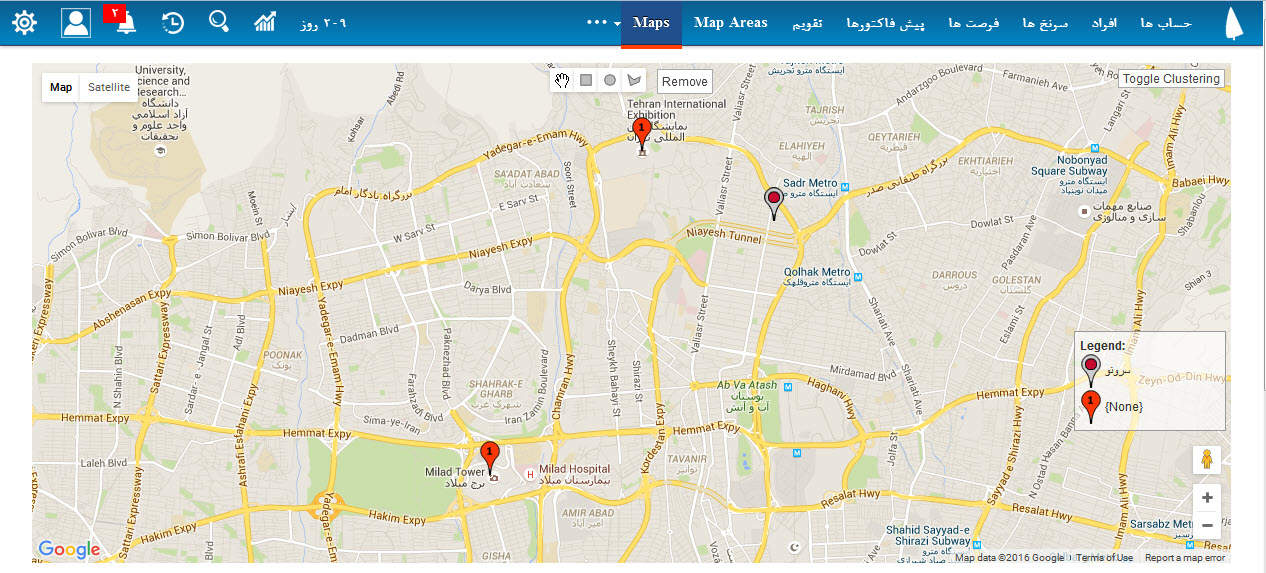Switch map to Satellite view
Screen dimensions: 1266x573
(109, 87)
